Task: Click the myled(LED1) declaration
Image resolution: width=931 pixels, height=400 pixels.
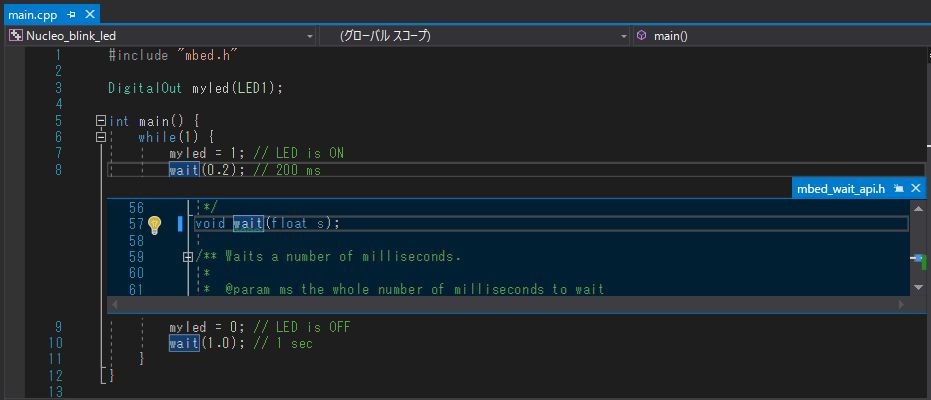Action: click(x=238, y=88)
